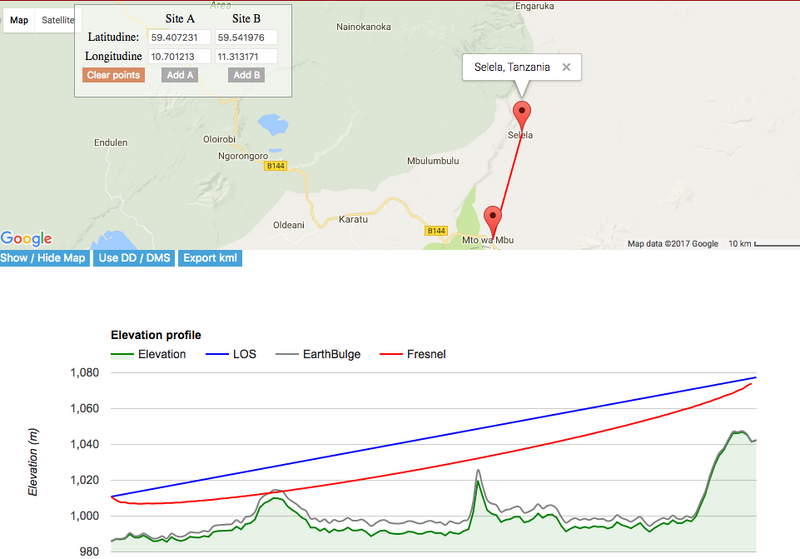
Task: Click the Endulen place label
Action: point(111,142)
